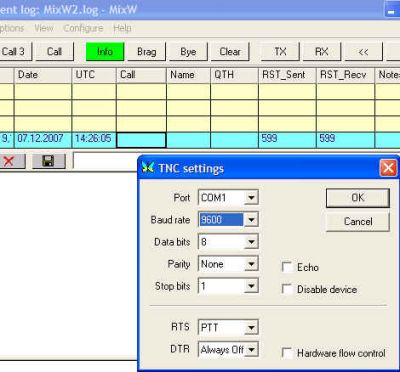The image size is (400, 372).
Task: Click Cancel in TNC settings
Action: click(x=358, y=222)
